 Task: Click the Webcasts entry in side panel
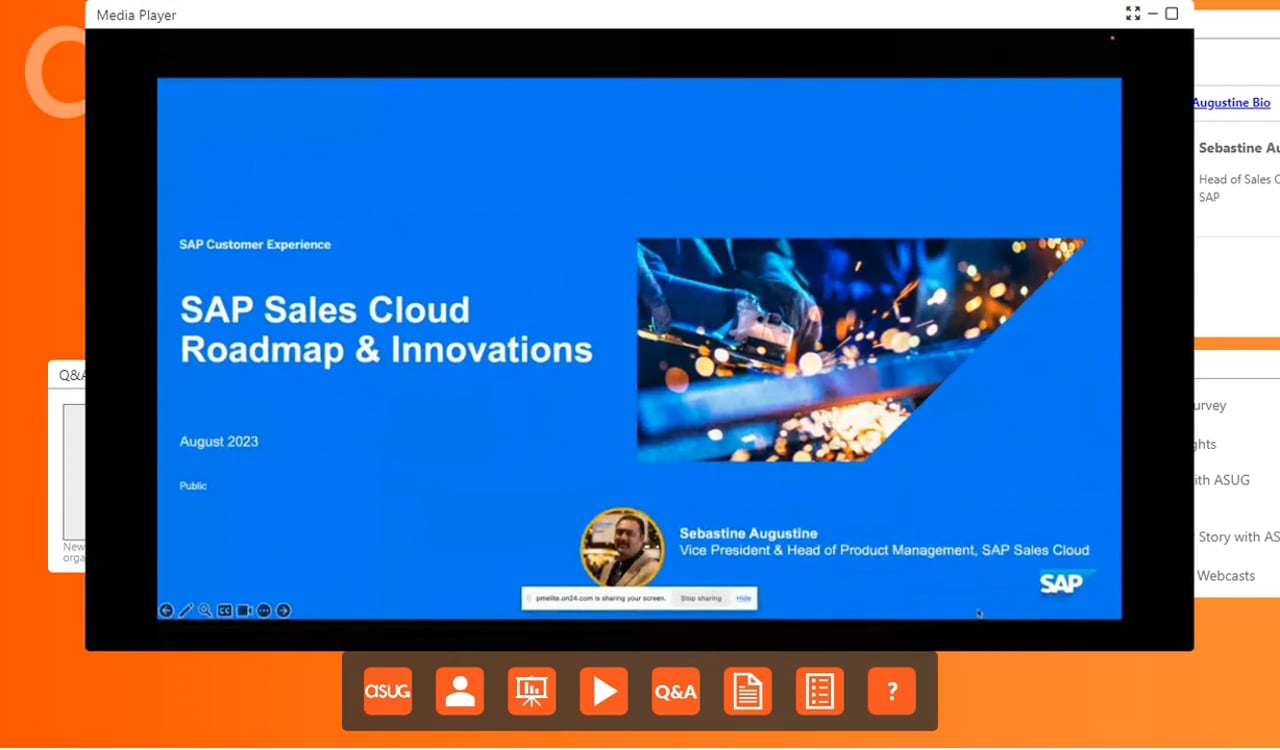tap(1226, 575)
